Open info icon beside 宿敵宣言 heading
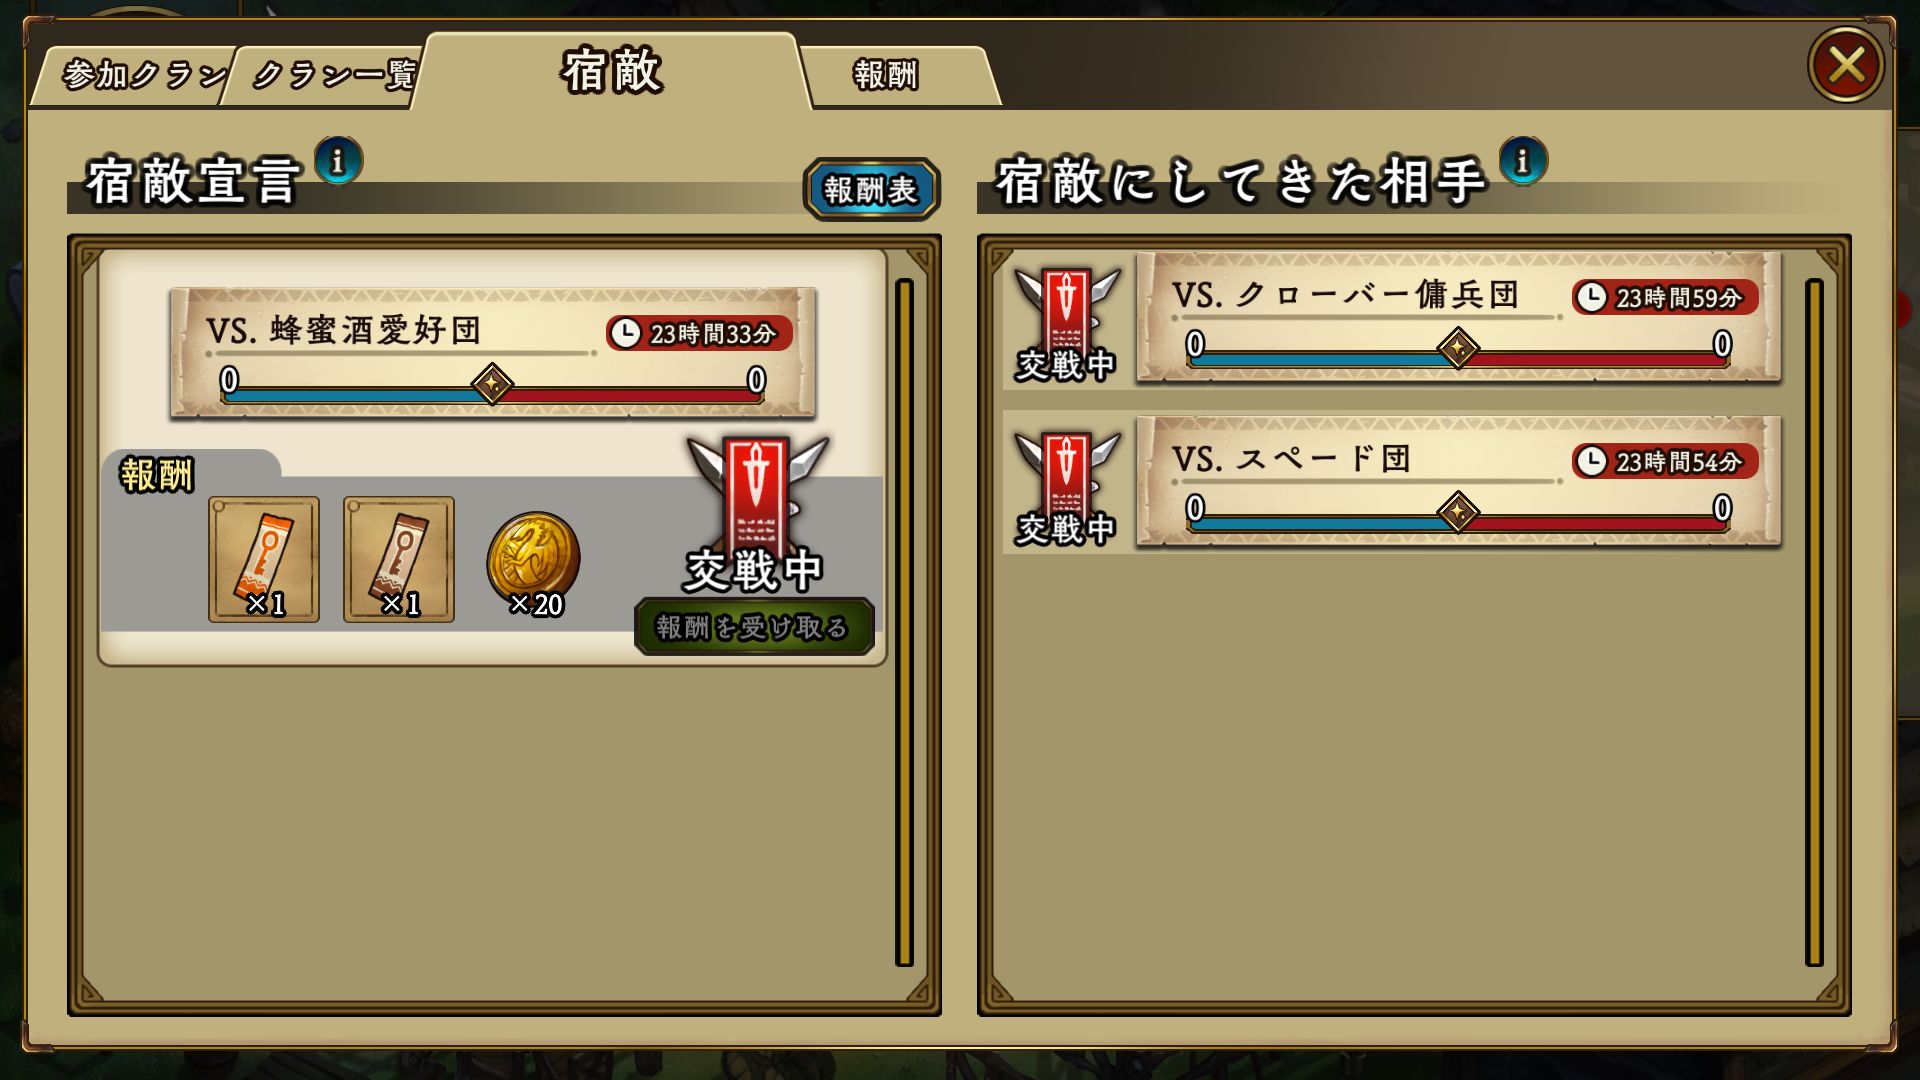 (338, 161)
